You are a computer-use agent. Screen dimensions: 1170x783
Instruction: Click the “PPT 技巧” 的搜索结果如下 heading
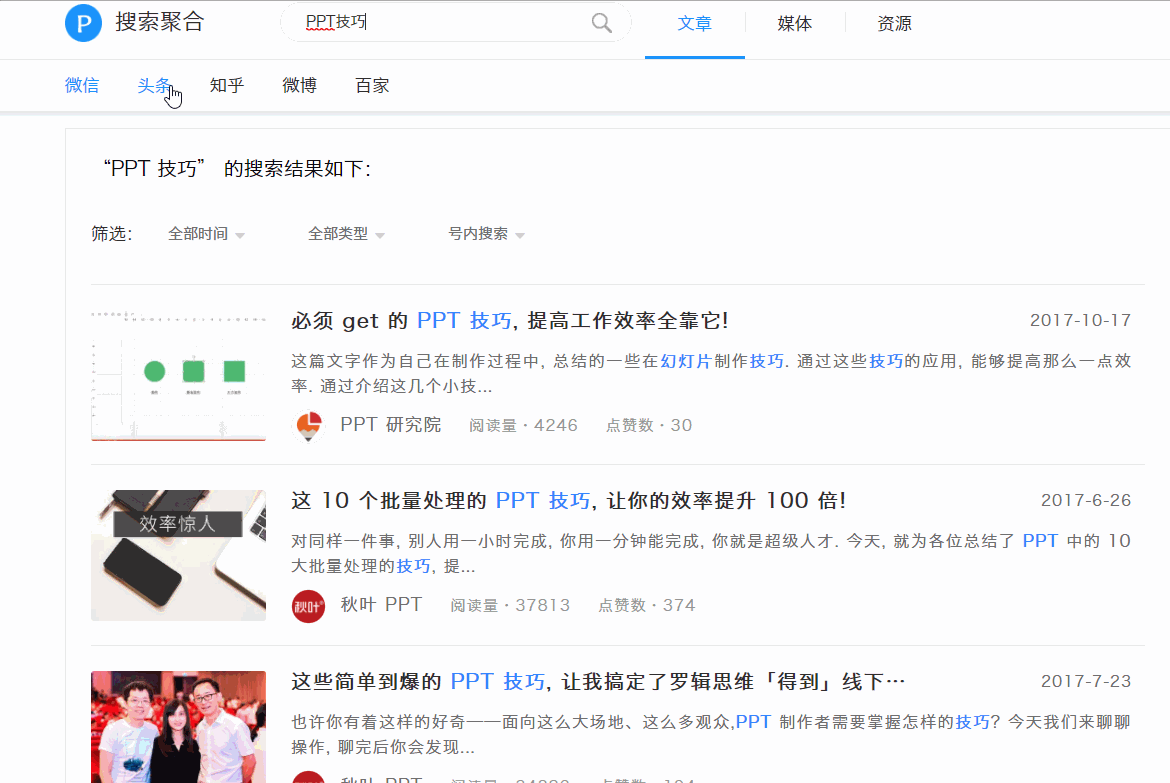237,169
